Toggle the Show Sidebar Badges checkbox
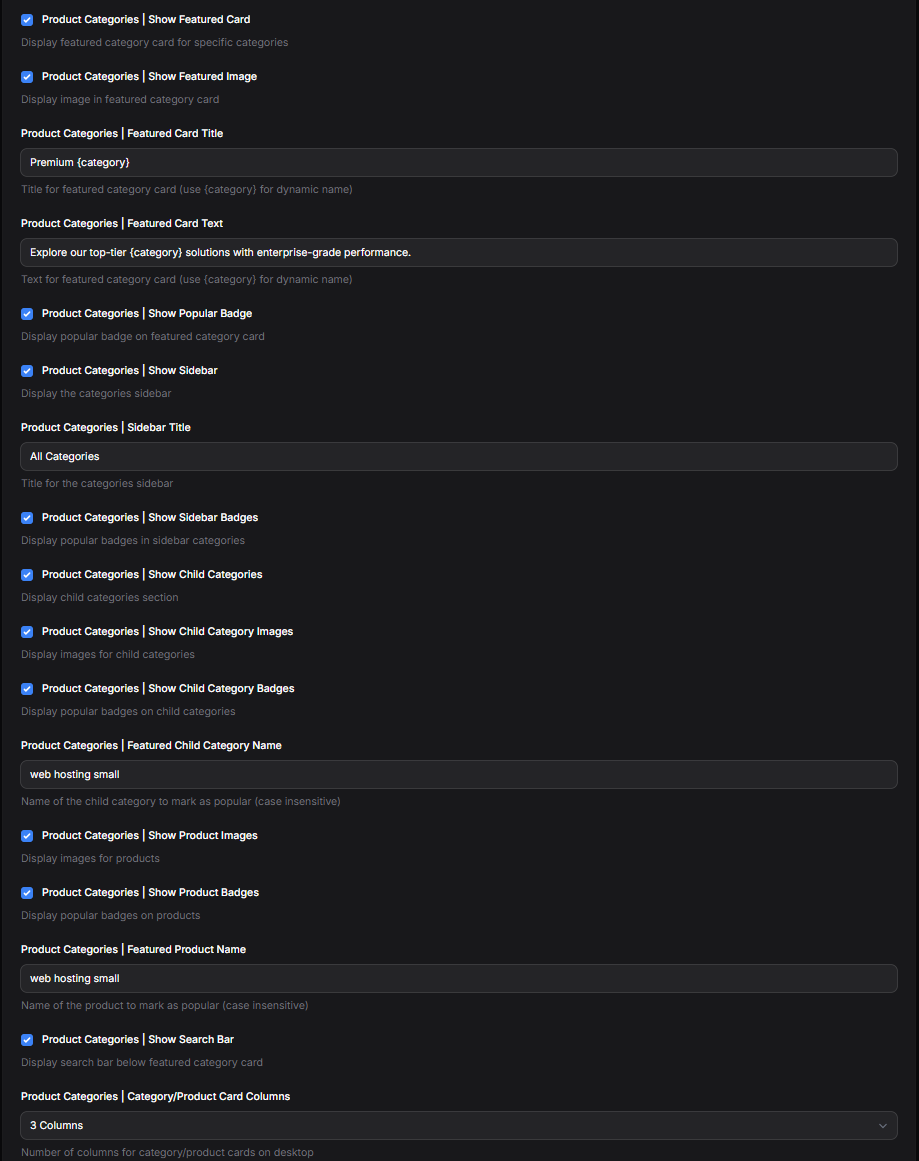This screenshot has width=919, height=1161. (x=27, y=518)
